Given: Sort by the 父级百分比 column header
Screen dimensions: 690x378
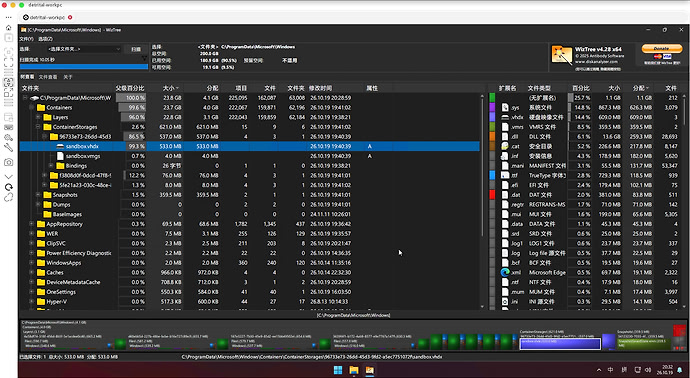Looking at the screenshot, I should 130,88.
